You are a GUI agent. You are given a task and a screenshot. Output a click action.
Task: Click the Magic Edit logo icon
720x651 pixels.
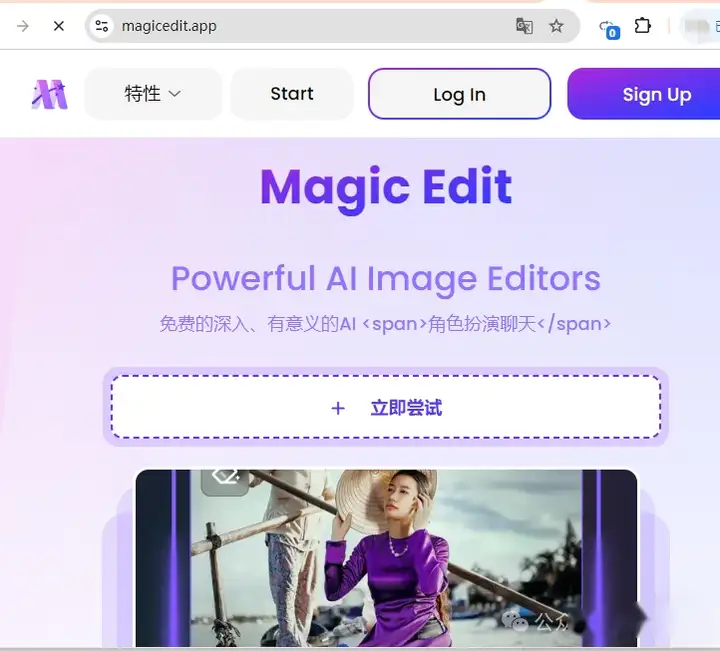pos(50,95)
